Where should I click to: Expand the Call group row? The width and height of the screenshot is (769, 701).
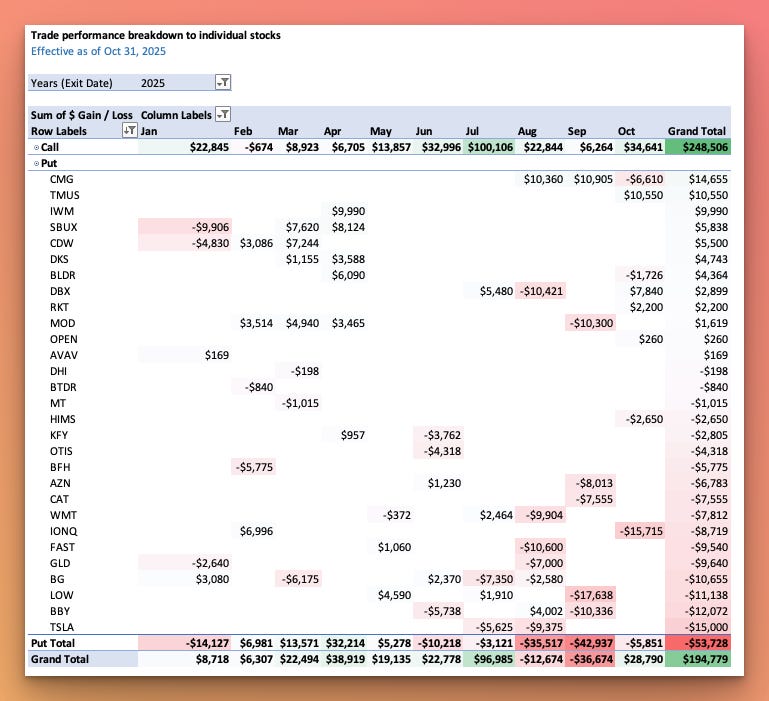pyautogui.click(x=36, y=147)
